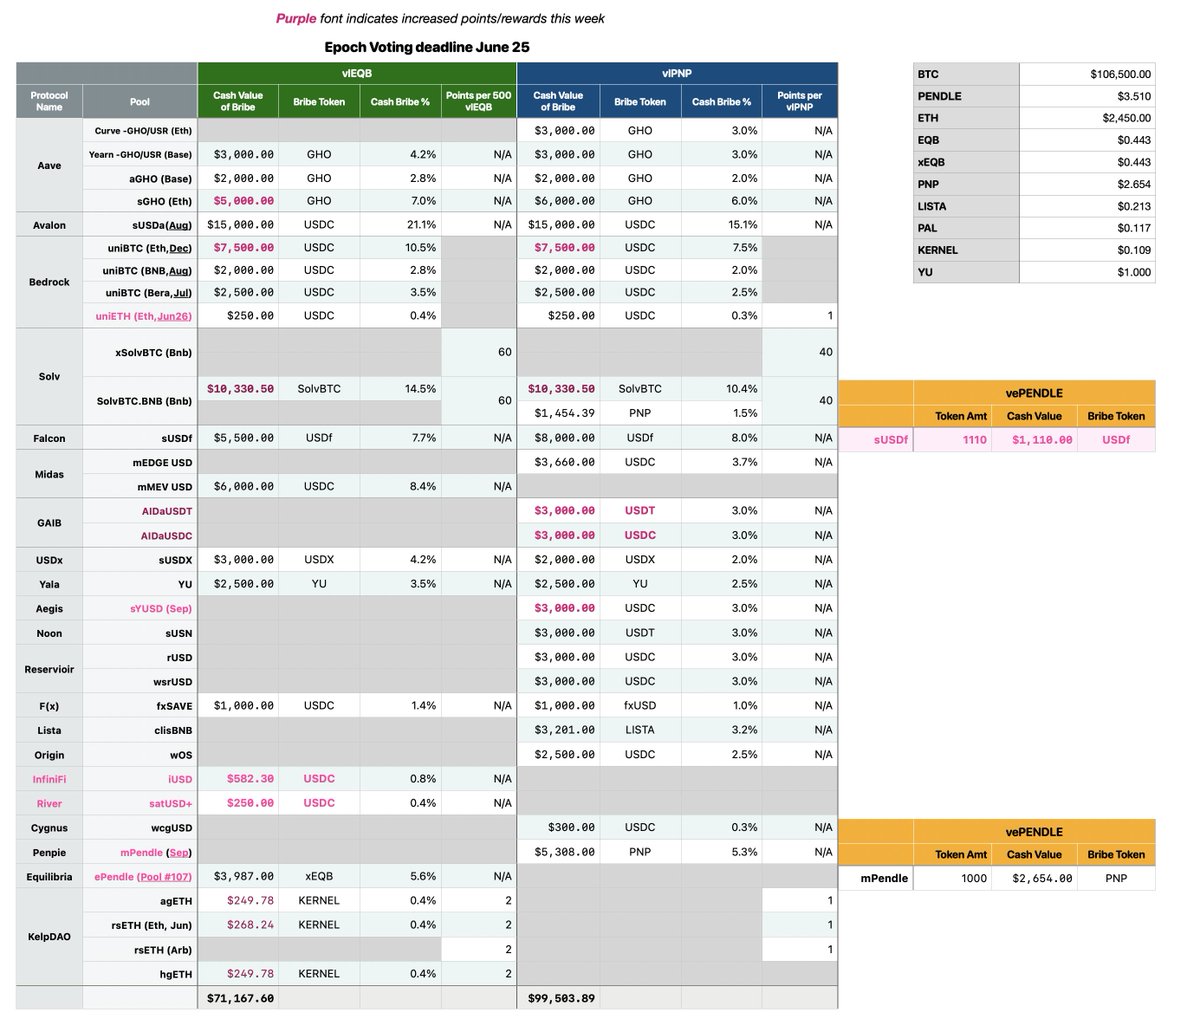Click the 'mEDGE USD' pool cell

140,462
